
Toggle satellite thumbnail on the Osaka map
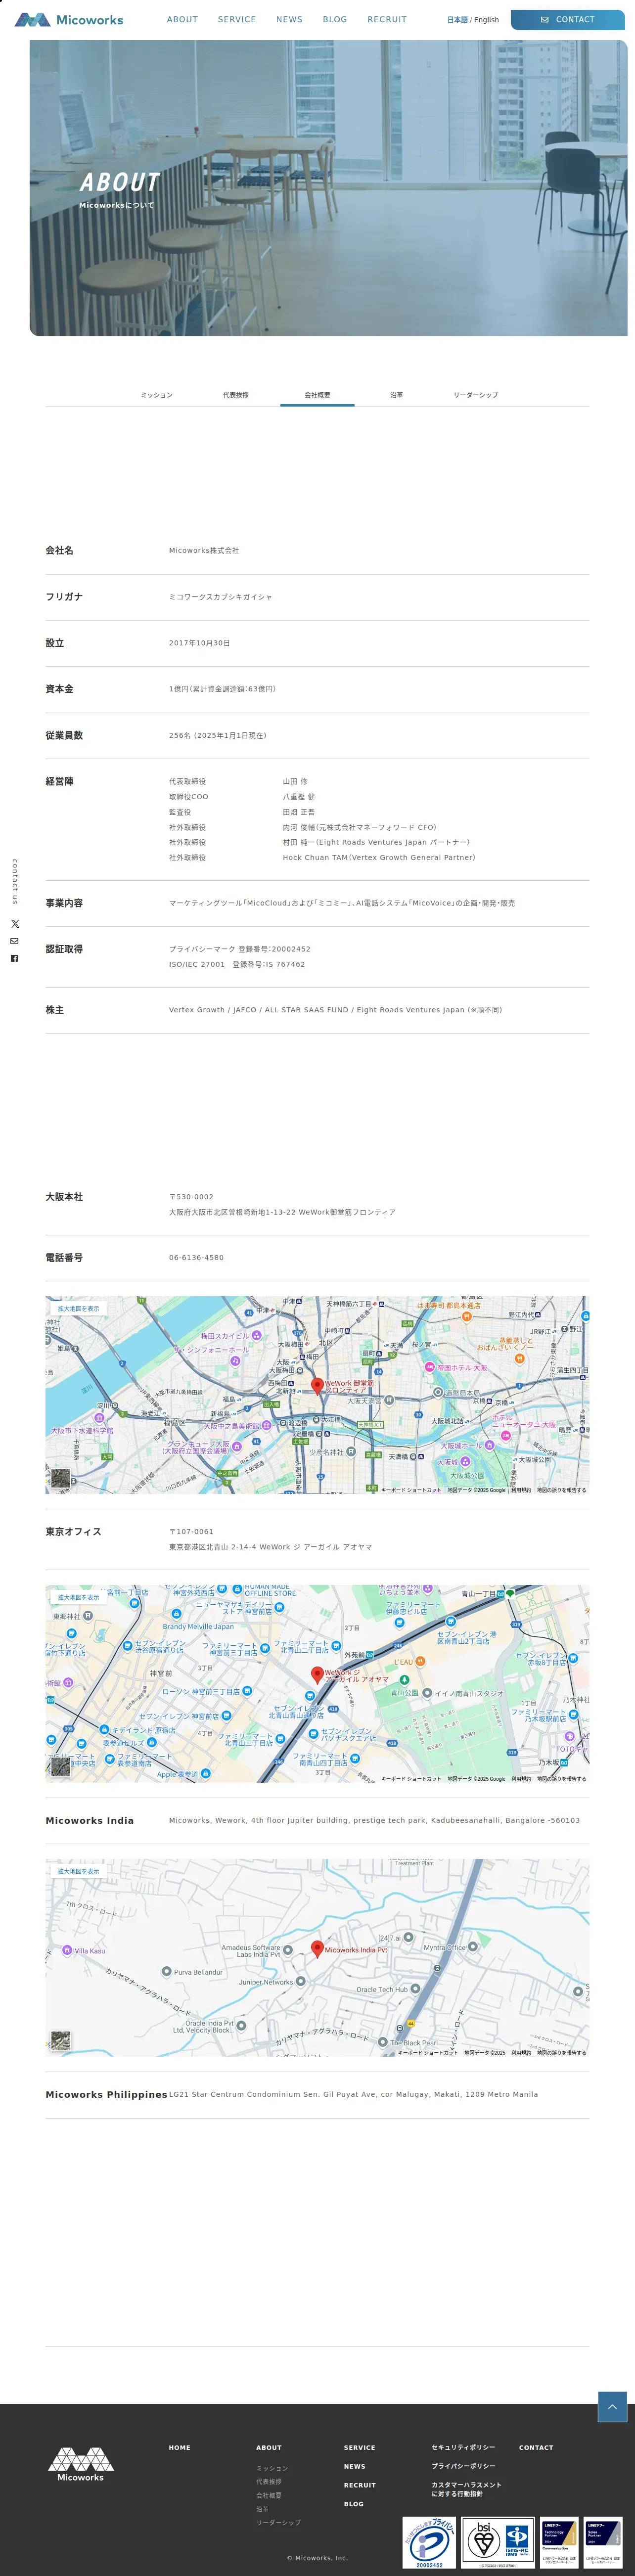(x=61, y=1477)
